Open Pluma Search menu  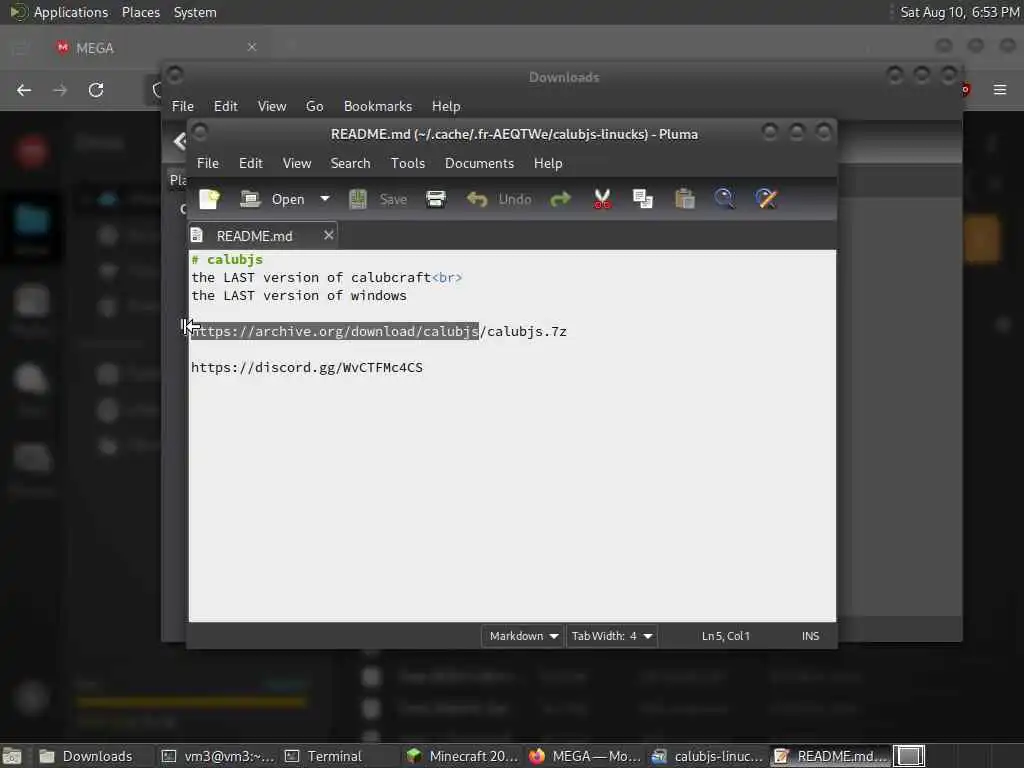coord(350,163)
